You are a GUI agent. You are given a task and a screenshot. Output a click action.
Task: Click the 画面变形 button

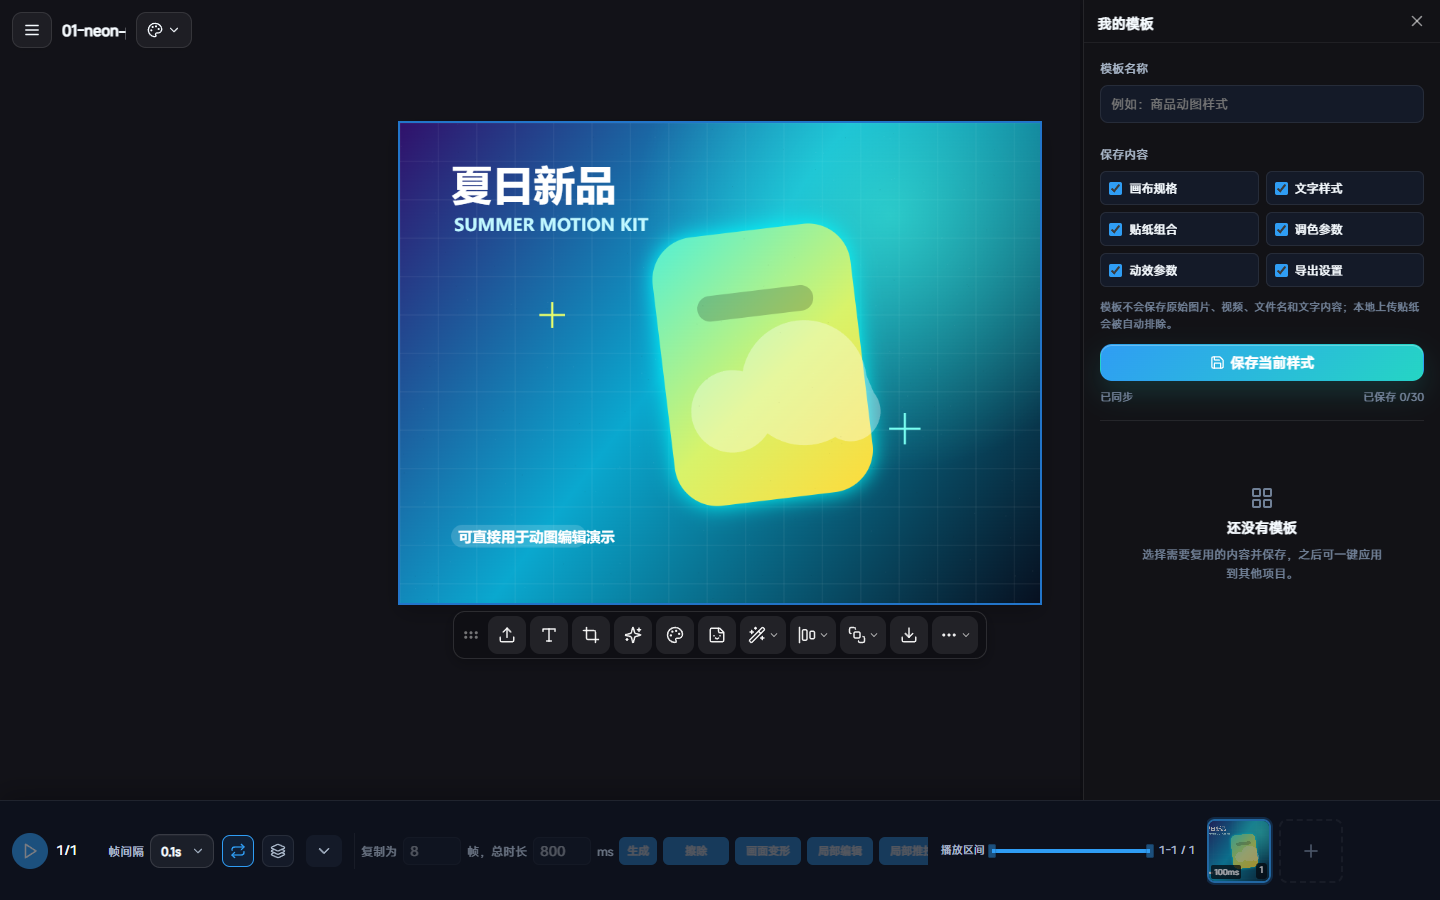pyautogui.click(x=768, y=851)
